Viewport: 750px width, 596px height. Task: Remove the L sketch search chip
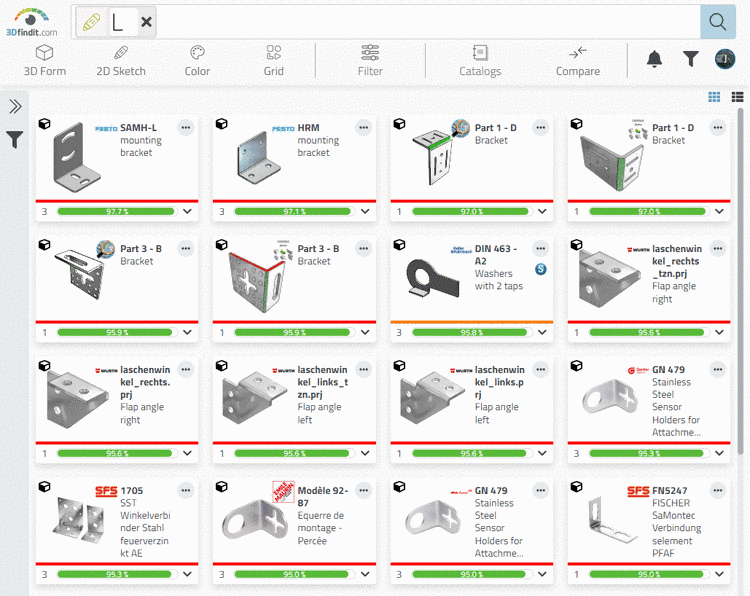coord(146,22)
